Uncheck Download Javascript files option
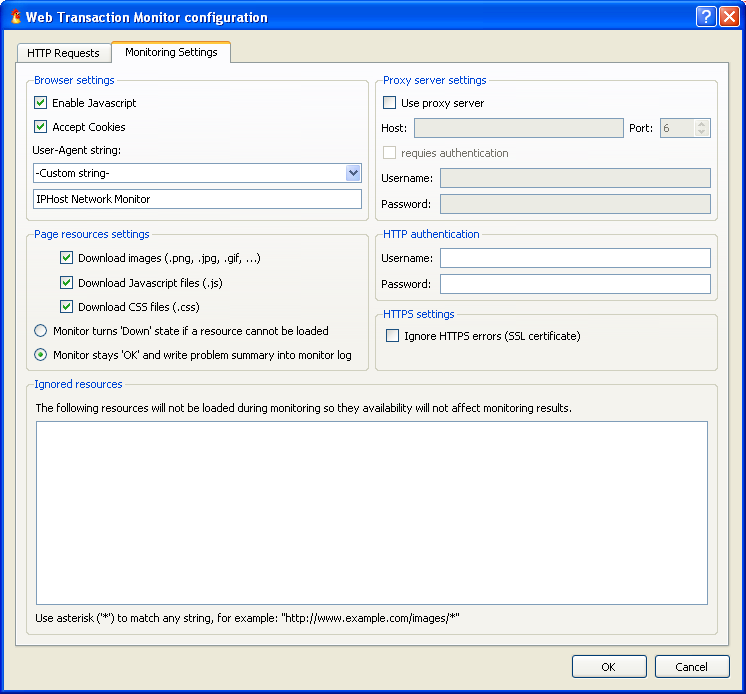Screen dimensions: 746x694 [67, 283]
